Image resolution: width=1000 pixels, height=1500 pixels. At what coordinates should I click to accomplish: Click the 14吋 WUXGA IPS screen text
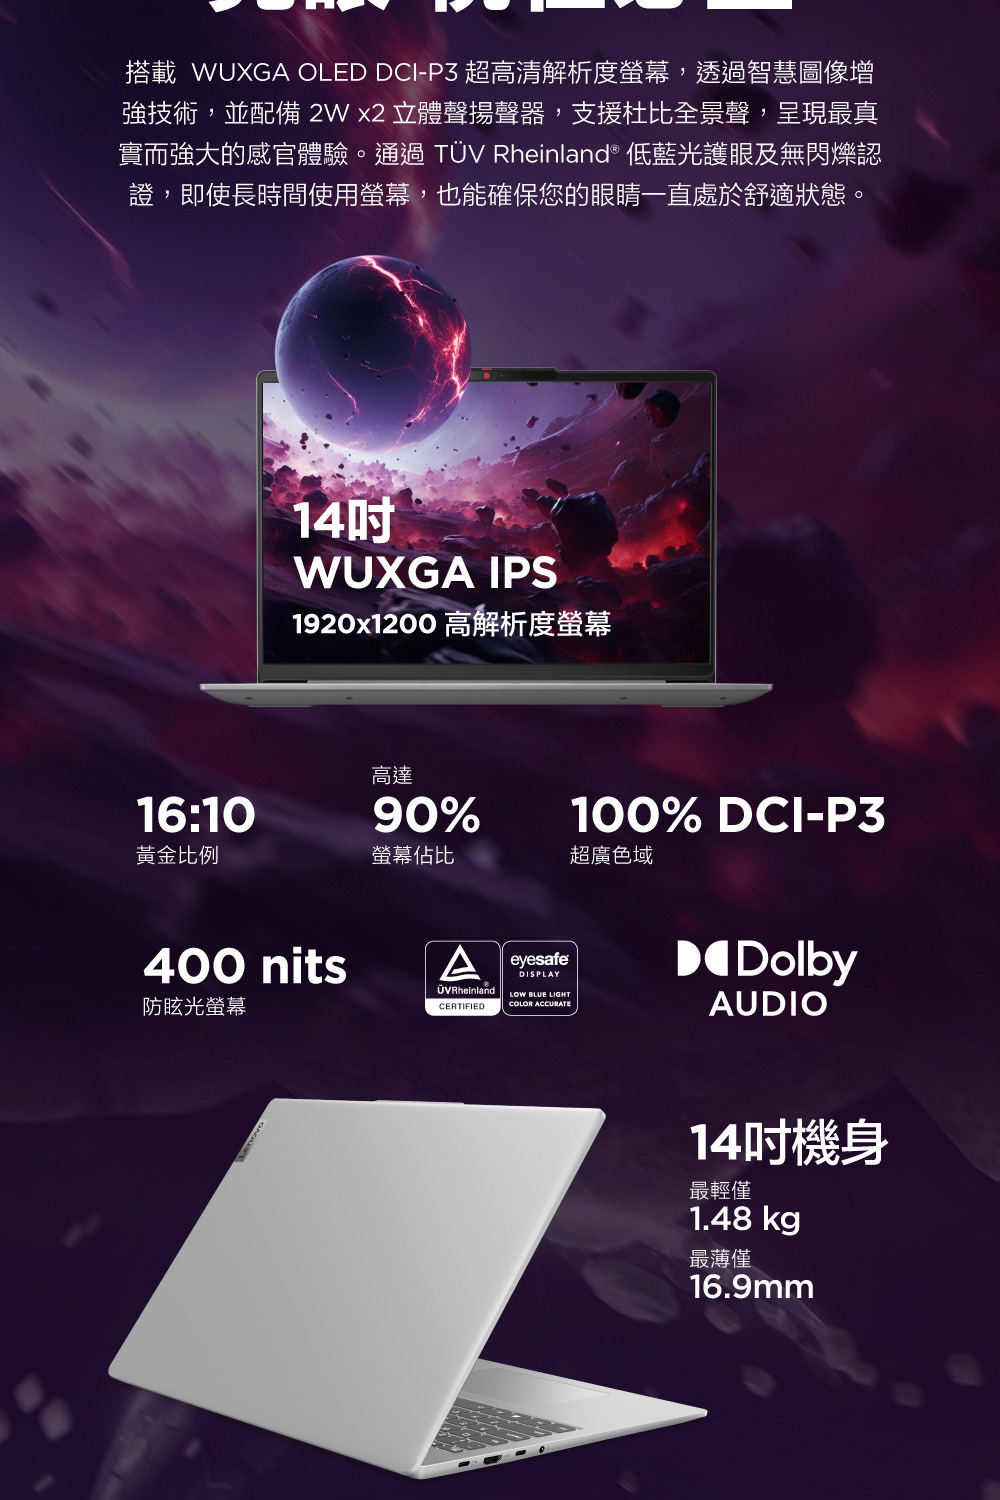point(425,548)
